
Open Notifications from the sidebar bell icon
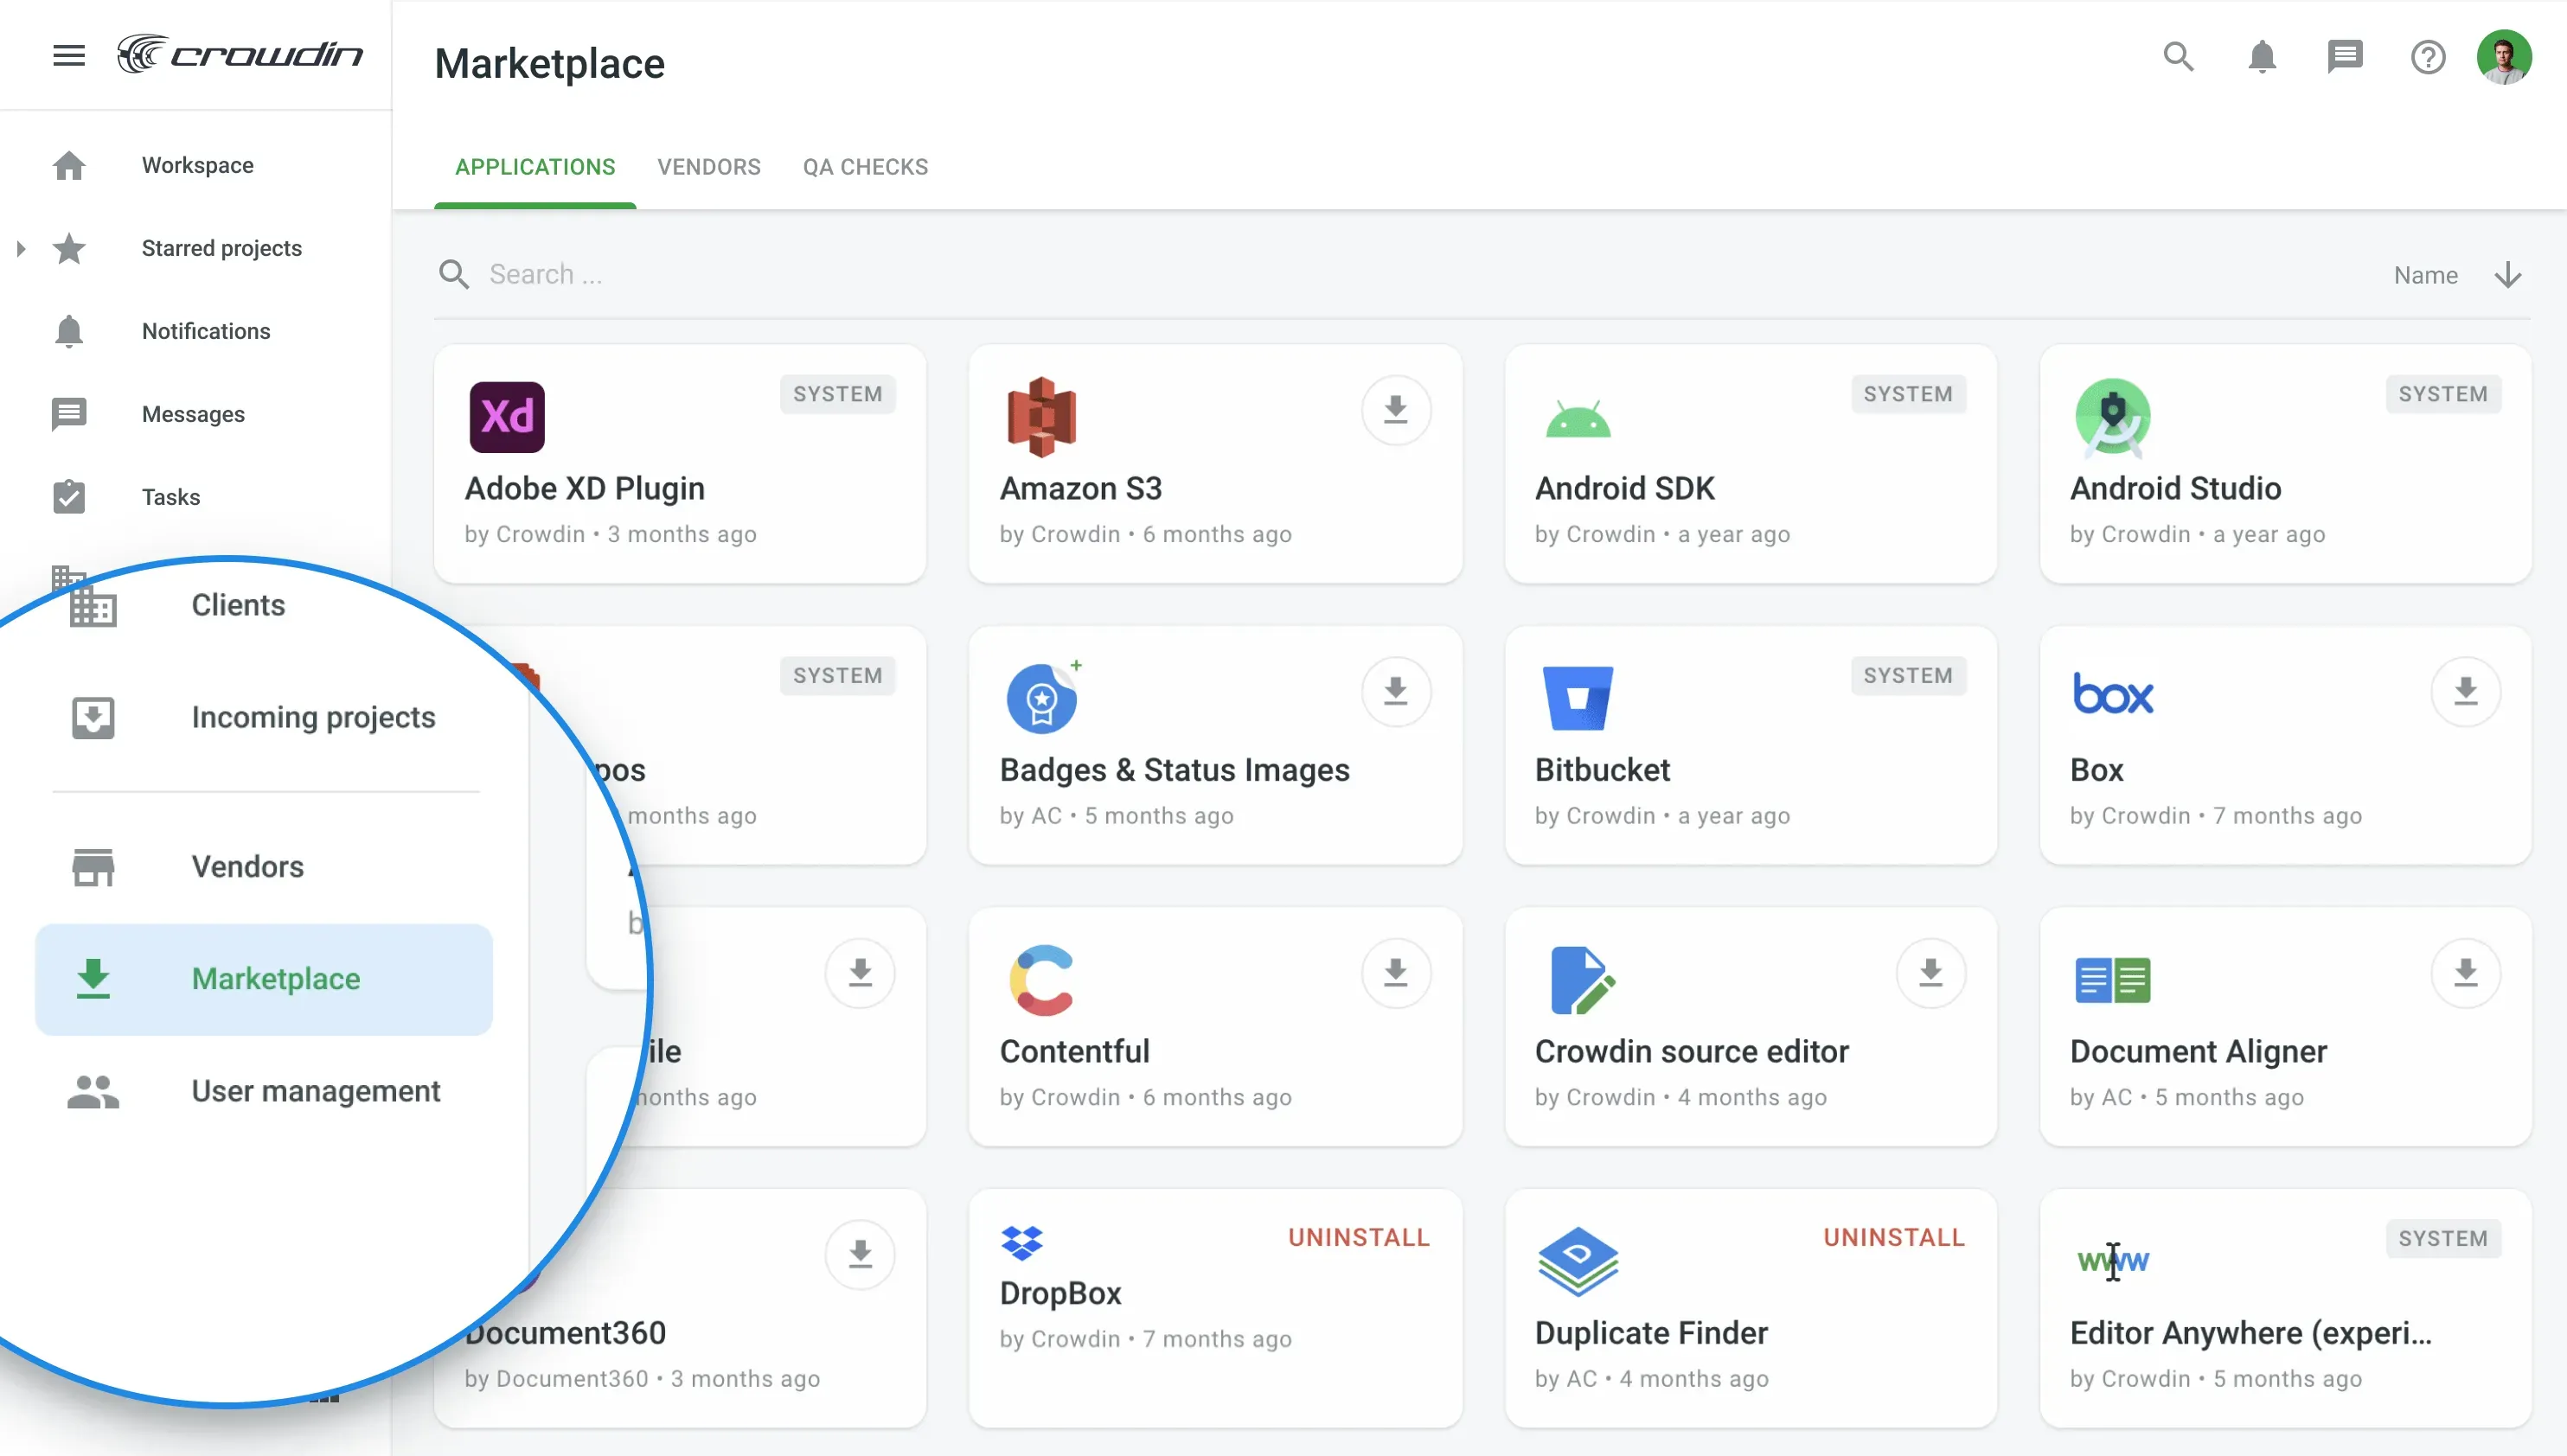68,331
